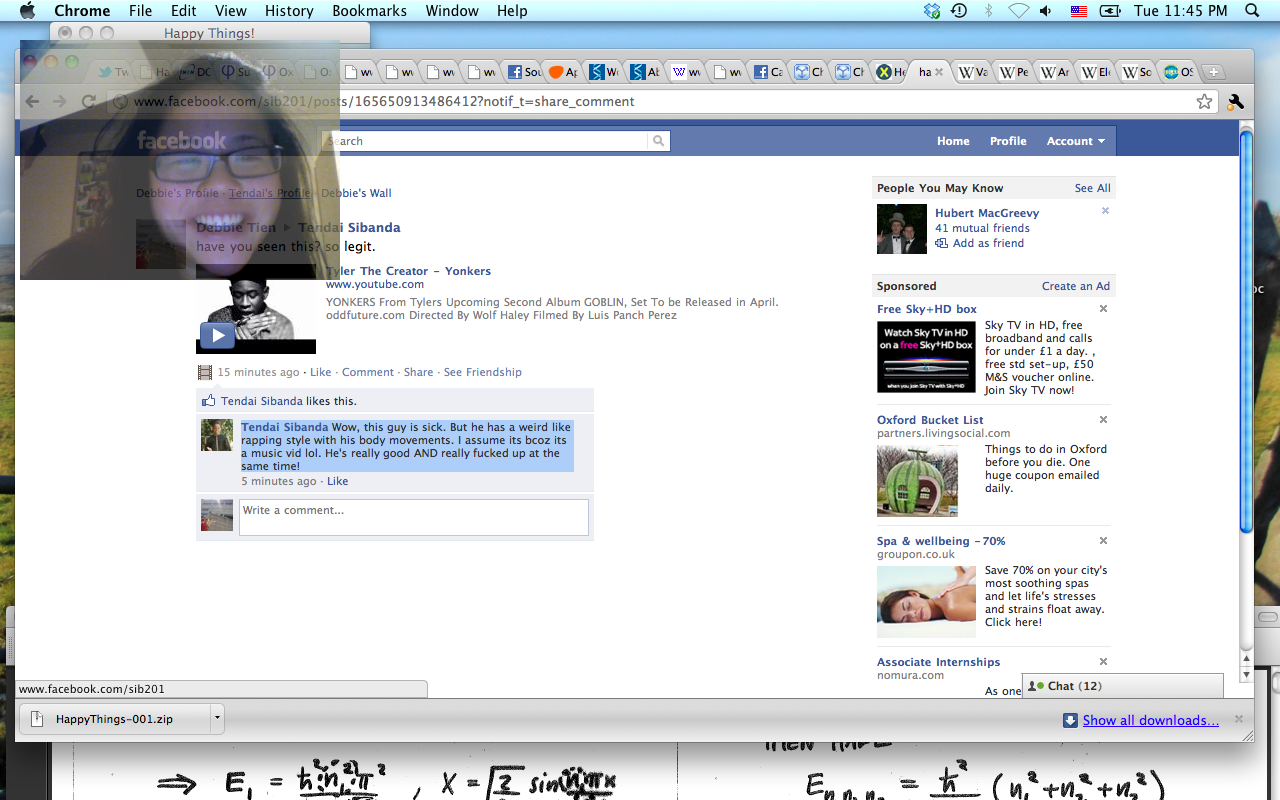Dismiss the Hubert MacGreevy suggestion
This screenshot has height=800, width=1280.
(1105, 211)
